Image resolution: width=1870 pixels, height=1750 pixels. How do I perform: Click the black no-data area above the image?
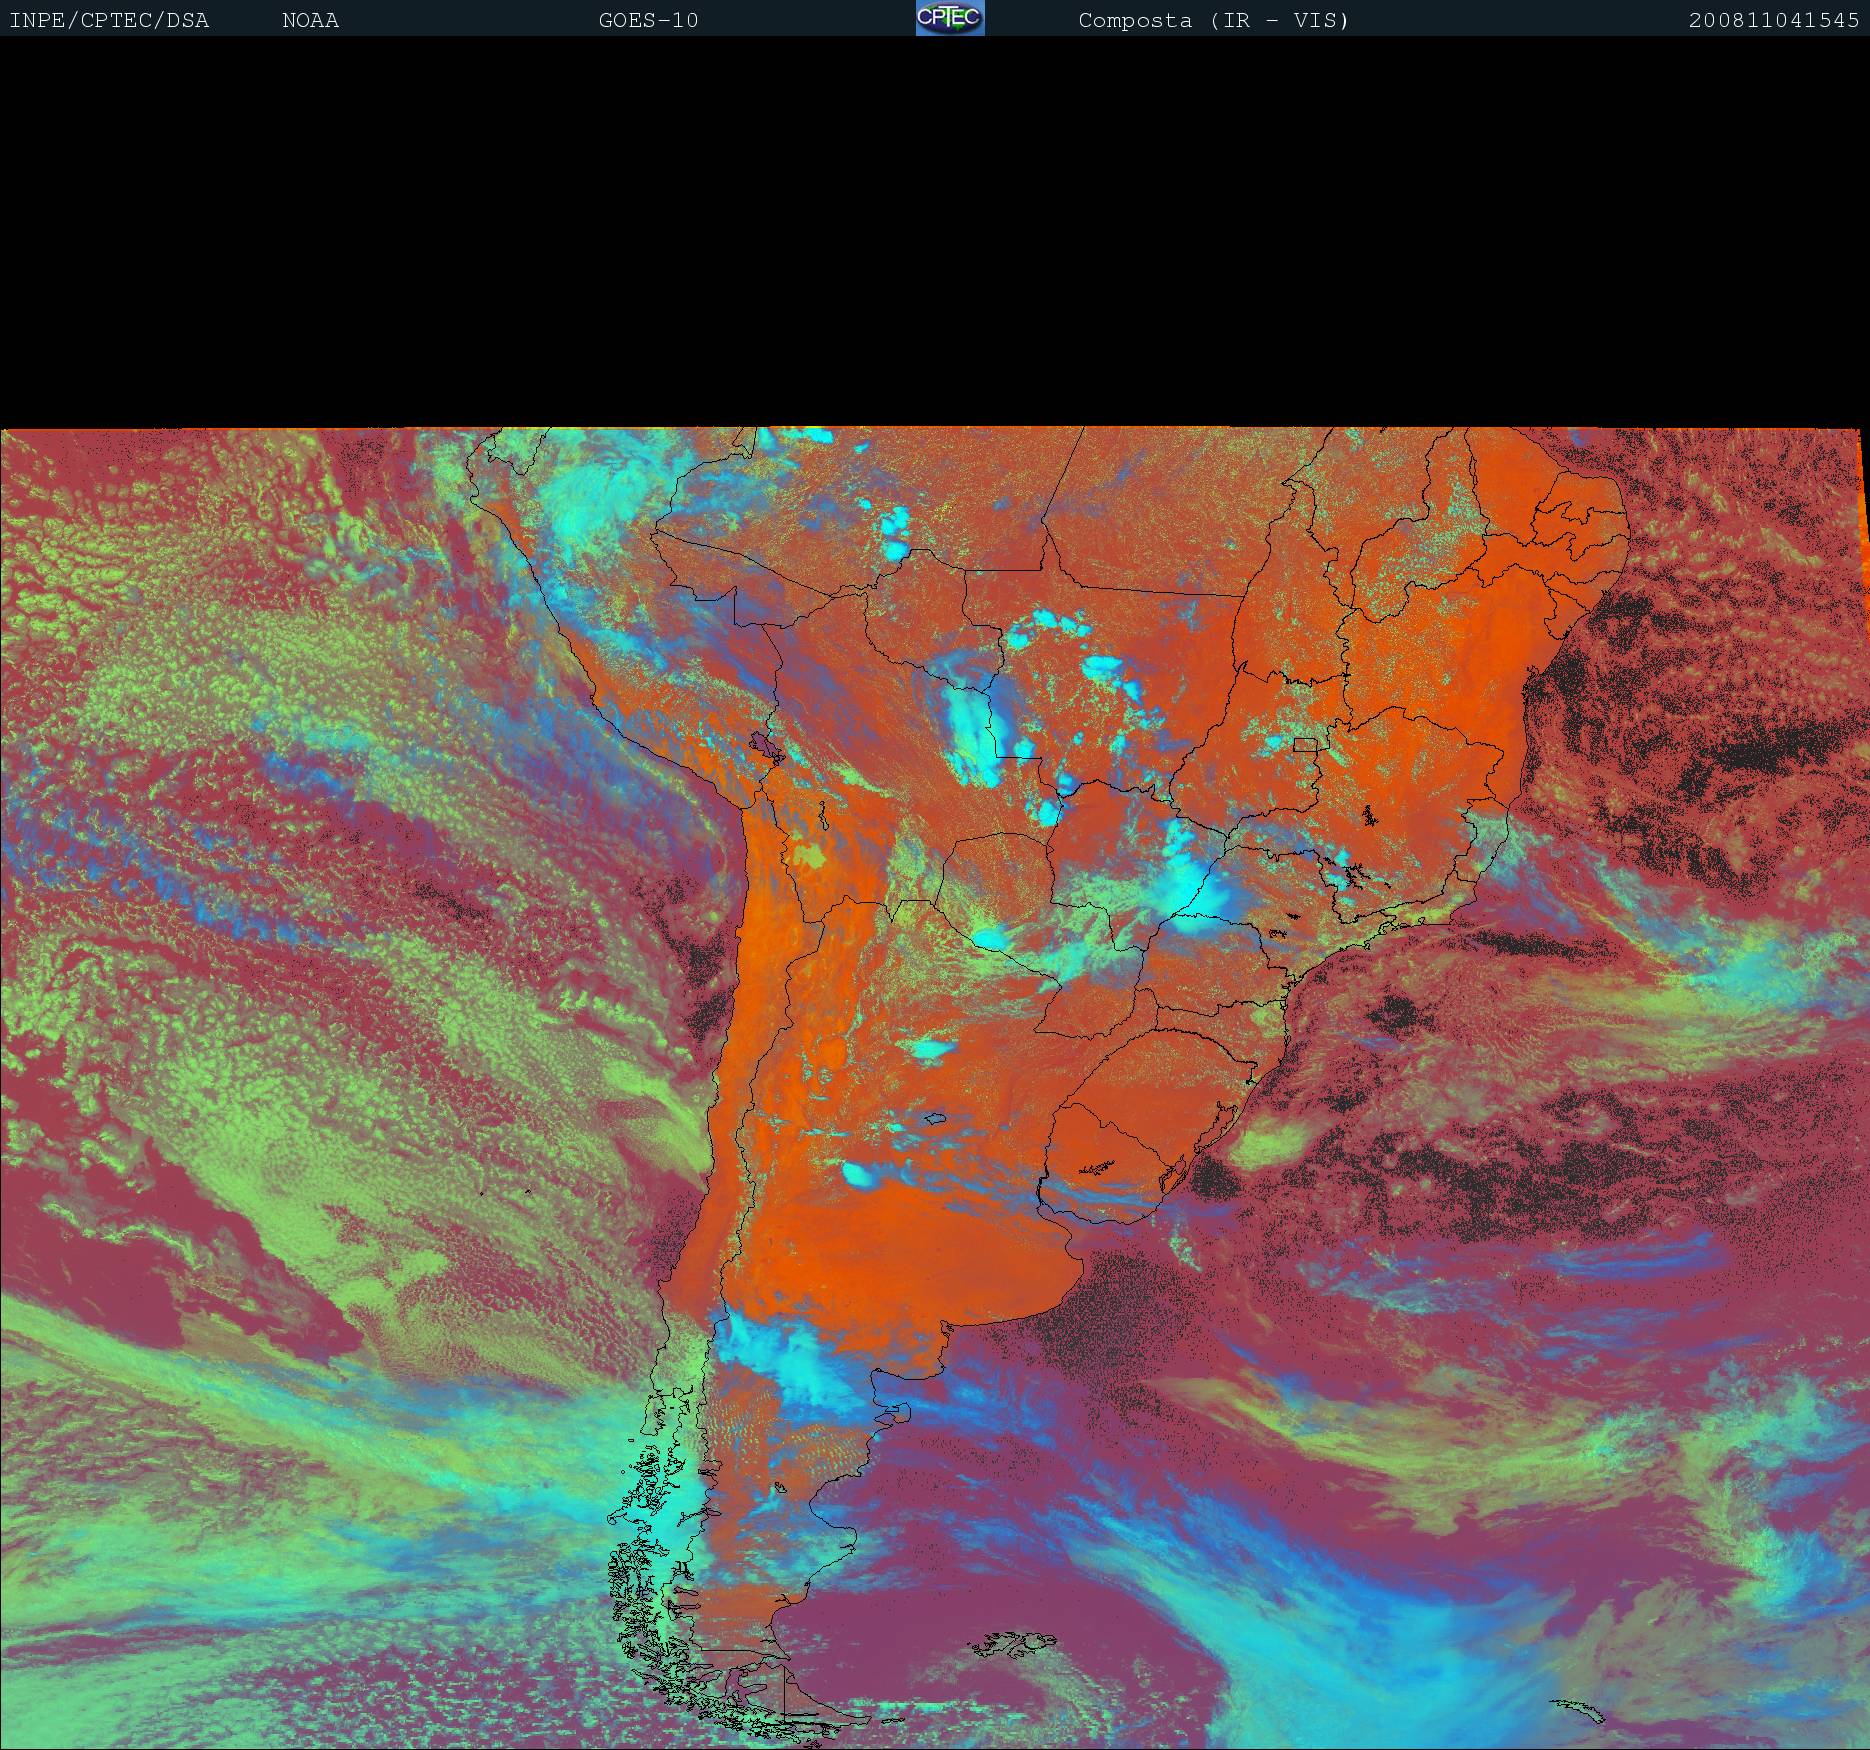click(935, 230)
